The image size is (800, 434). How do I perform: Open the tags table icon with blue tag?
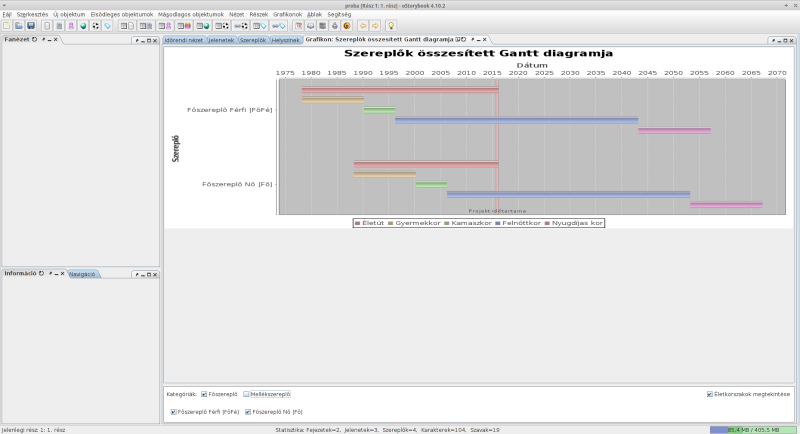(260, 25)
